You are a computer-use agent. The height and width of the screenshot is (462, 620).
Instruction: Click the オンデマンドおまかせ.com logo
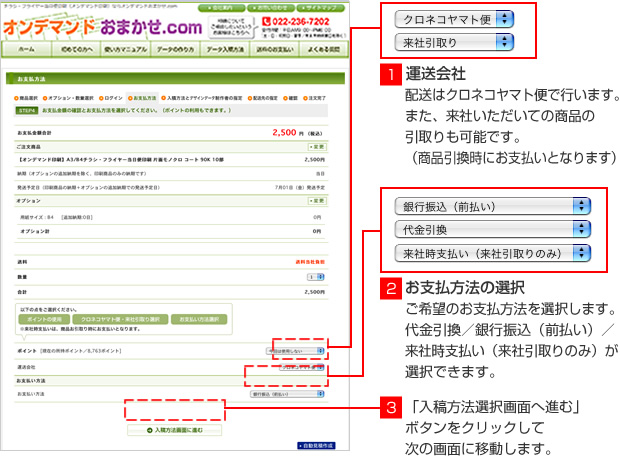[x=103, y=27]
